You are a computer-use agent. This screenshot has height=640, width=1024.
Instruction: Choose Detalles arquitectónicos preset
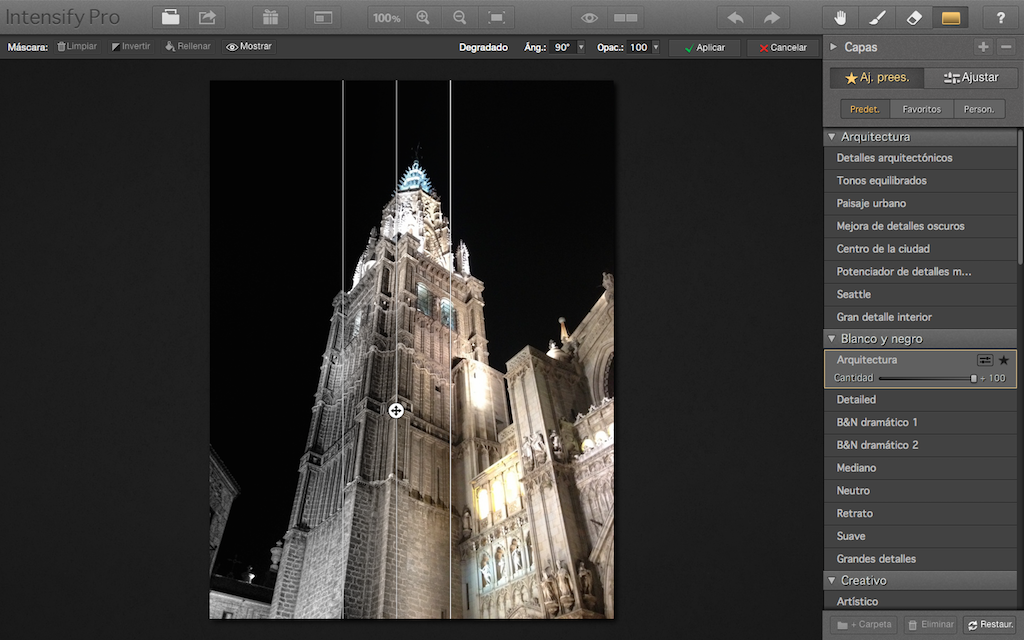pos(920,158)
